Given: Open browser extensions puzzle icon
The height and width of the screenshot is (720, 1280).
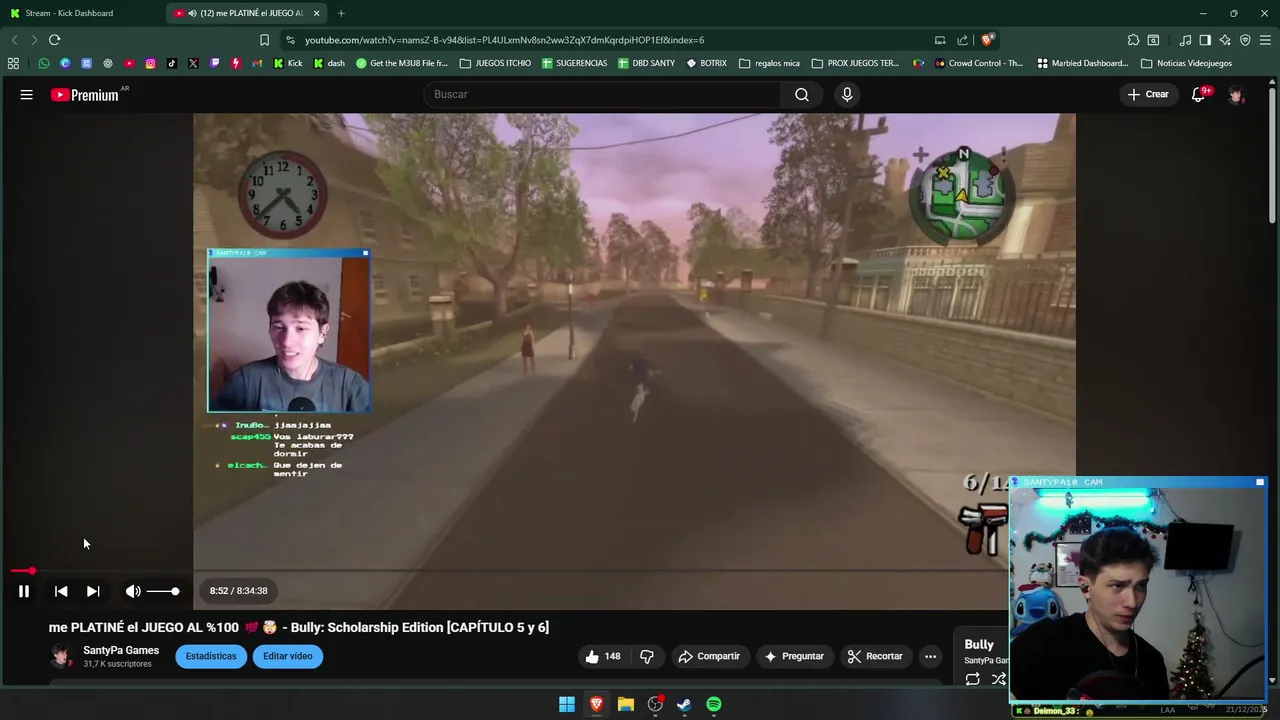Looking at the screenshot, I should (1133, 40).
